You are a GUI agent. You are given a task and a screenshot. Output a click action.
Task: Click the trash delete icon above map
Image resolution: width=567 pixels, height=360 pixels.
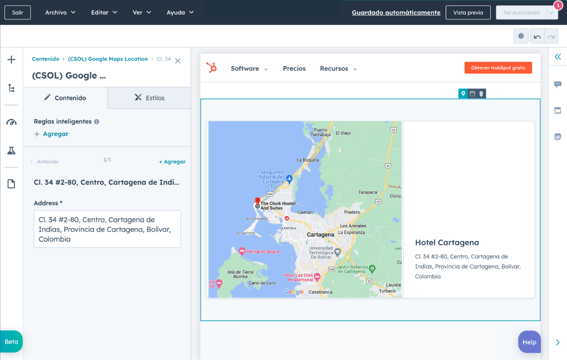(x=481, y=94)
